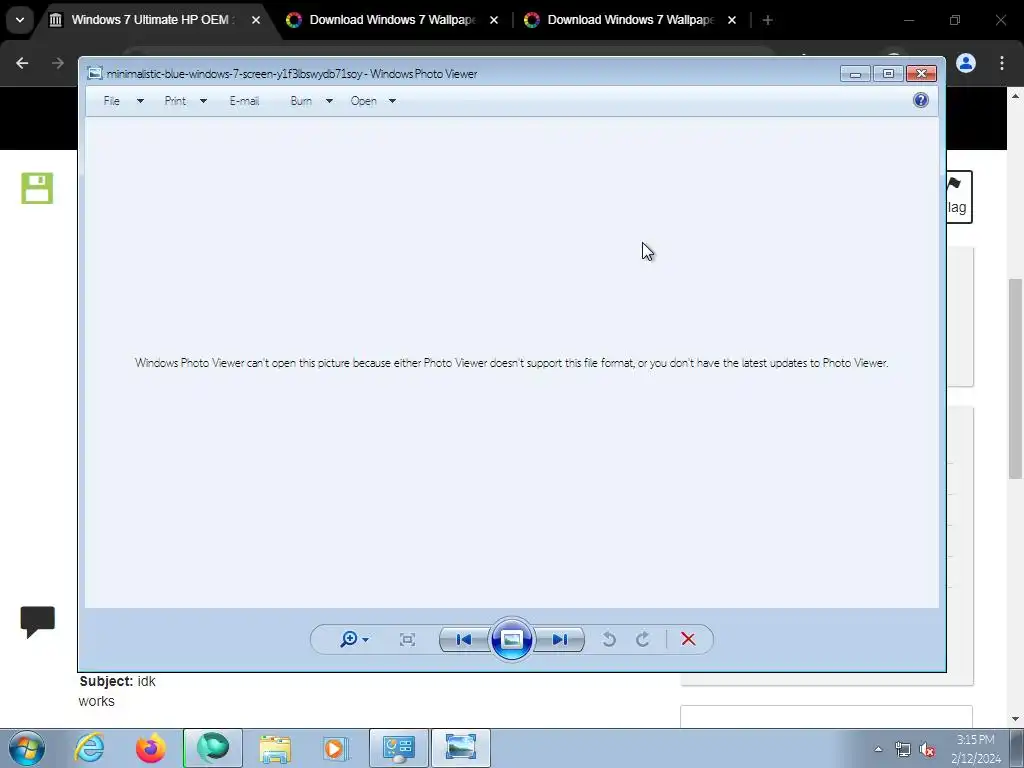
Task: Expand the Open dropdown arrow
Action: point(392,101)
